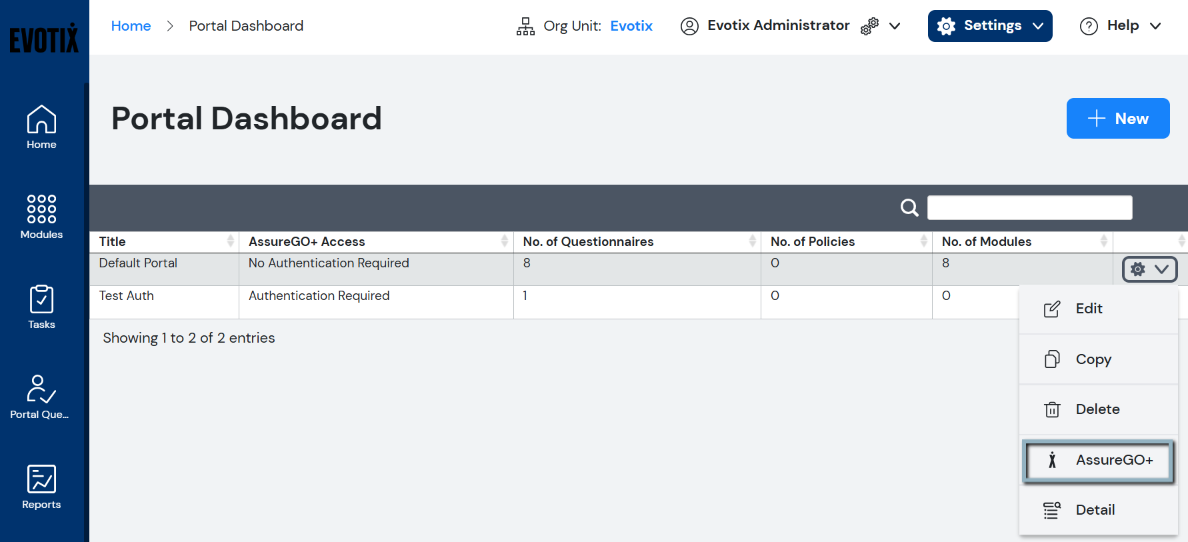Click the table search input field
The height and width of the screenshot is (542, 1188).
click(x=1029, y=207)
